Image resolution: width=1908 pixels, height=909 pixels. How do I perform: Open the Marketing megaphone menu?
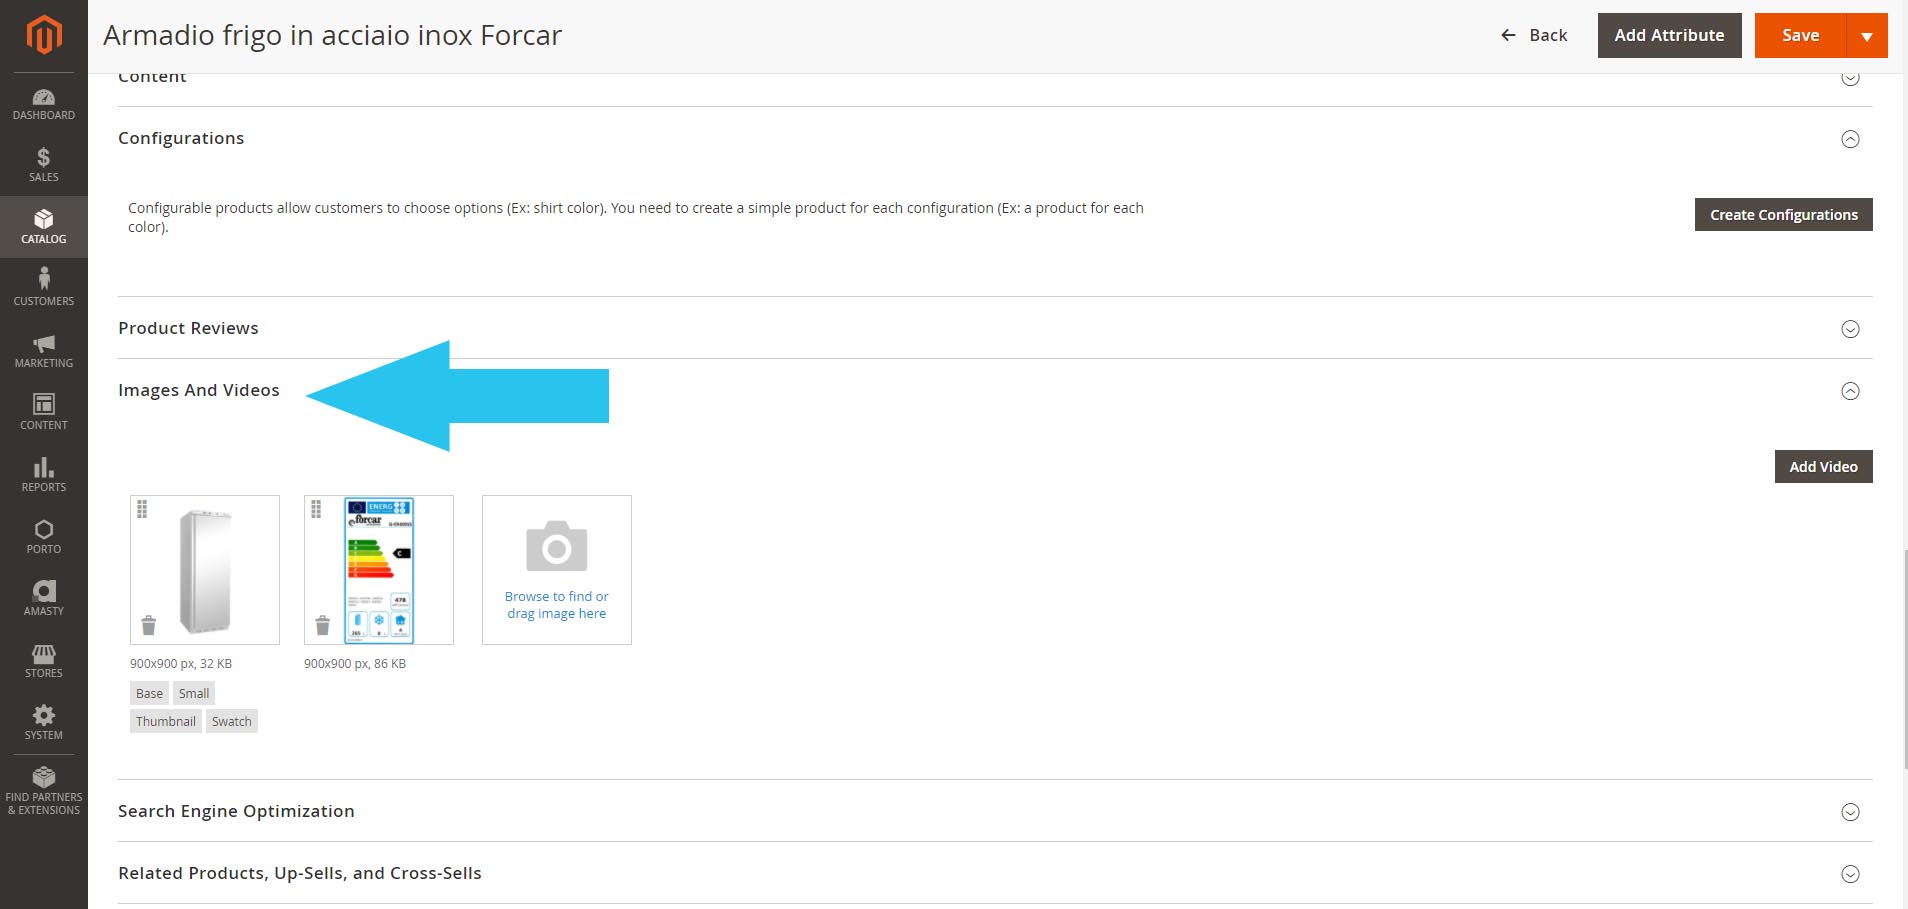[44, 350]
